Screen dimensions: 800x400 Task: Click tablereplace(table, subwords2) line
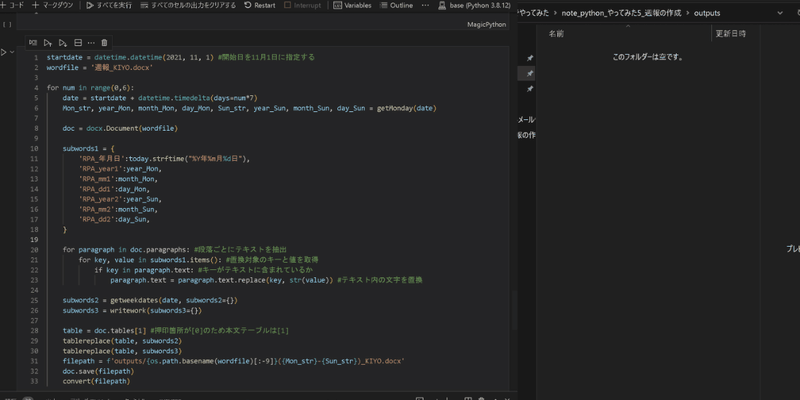(x=122, y=341)
